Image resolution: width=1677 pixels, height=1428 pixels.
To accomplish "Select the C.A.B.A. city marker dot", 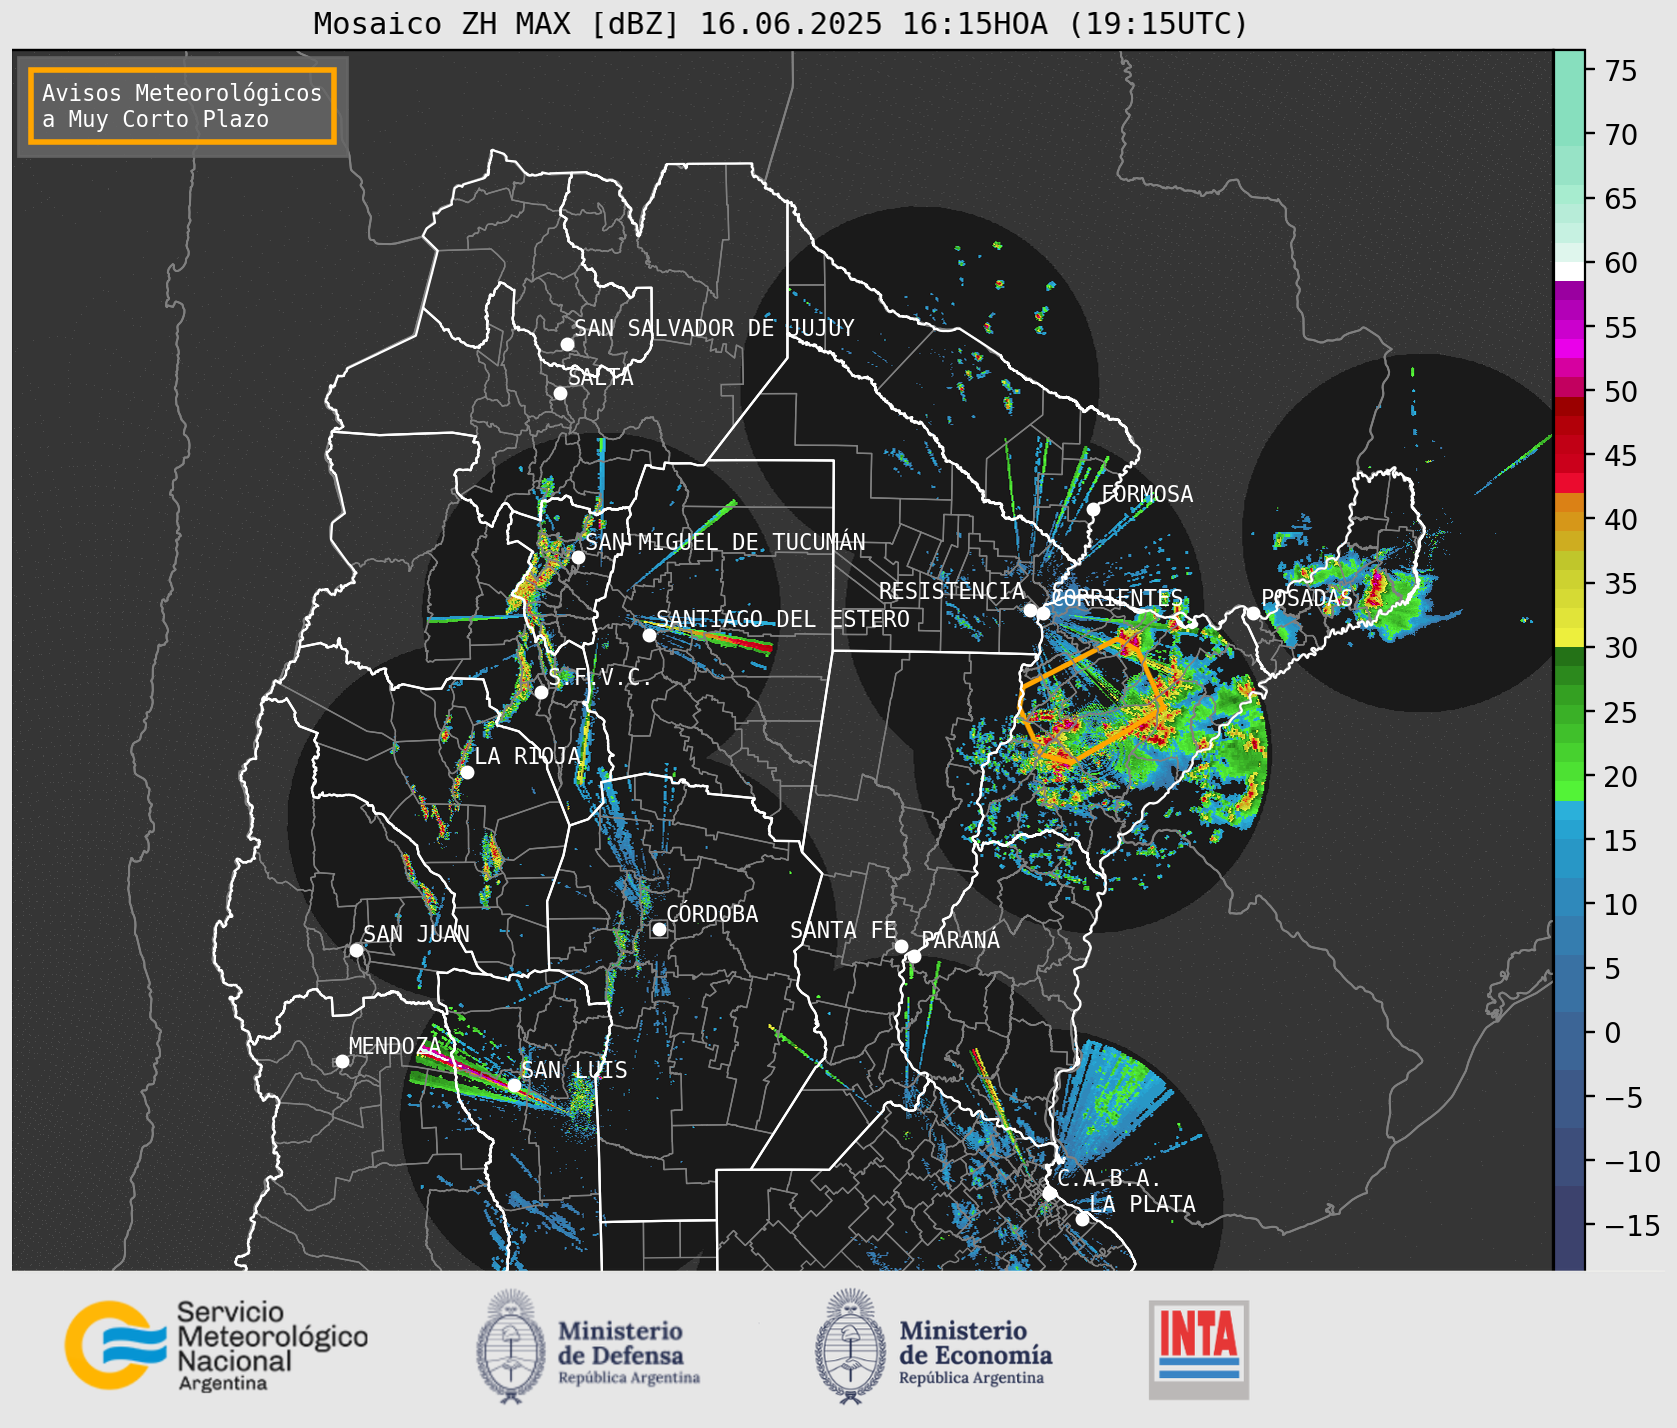I will click(x=1049, y=1193).
